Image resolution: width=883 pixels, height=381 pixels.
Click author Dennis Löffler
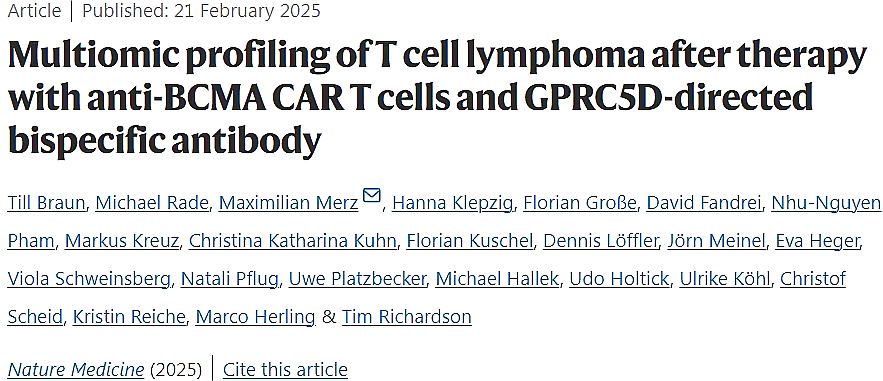point(600,241)
